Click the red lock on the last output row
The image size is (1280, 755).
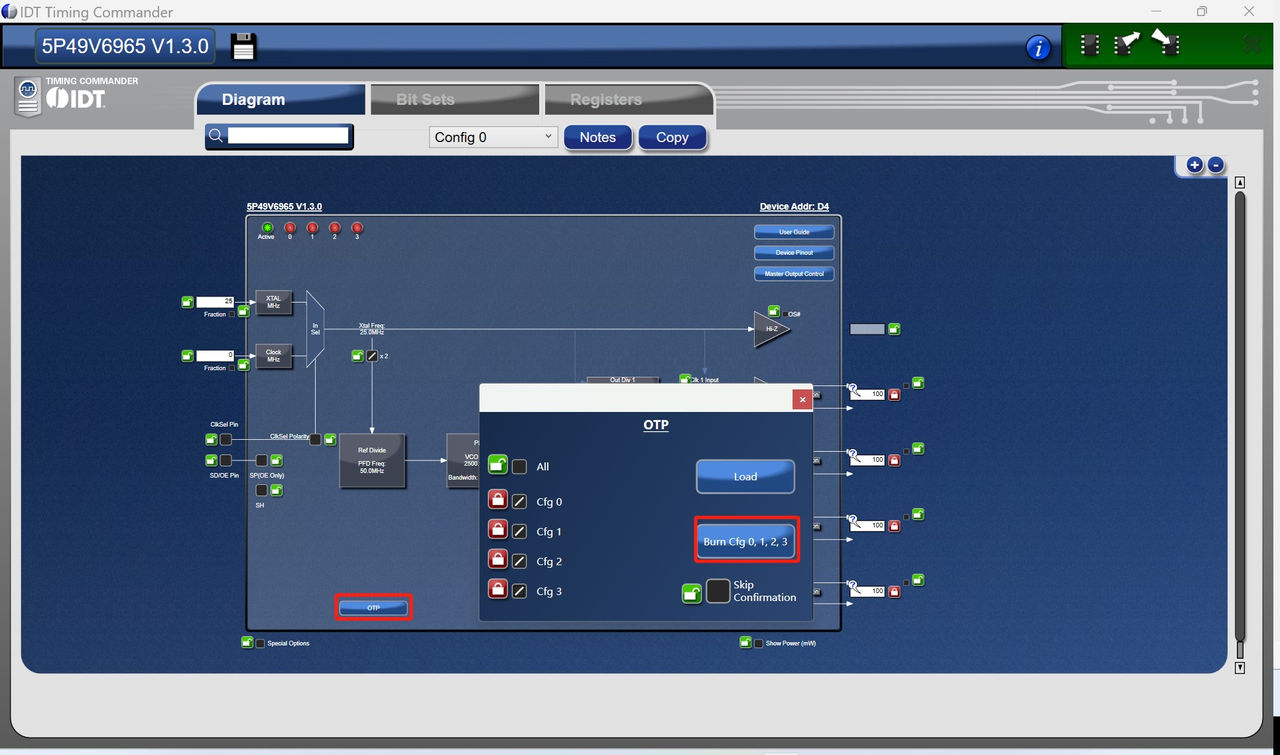[x=894, y=591]
